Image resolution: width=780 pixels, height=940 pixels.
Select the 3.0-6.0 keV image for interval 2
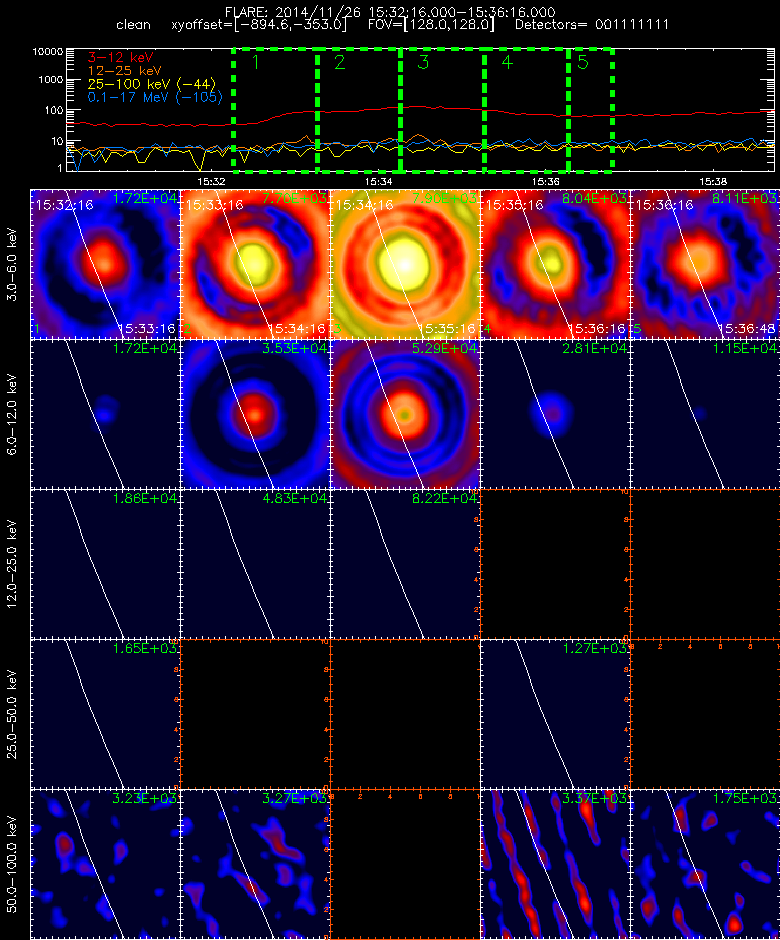pyautogui.click(x=255, y=264)
